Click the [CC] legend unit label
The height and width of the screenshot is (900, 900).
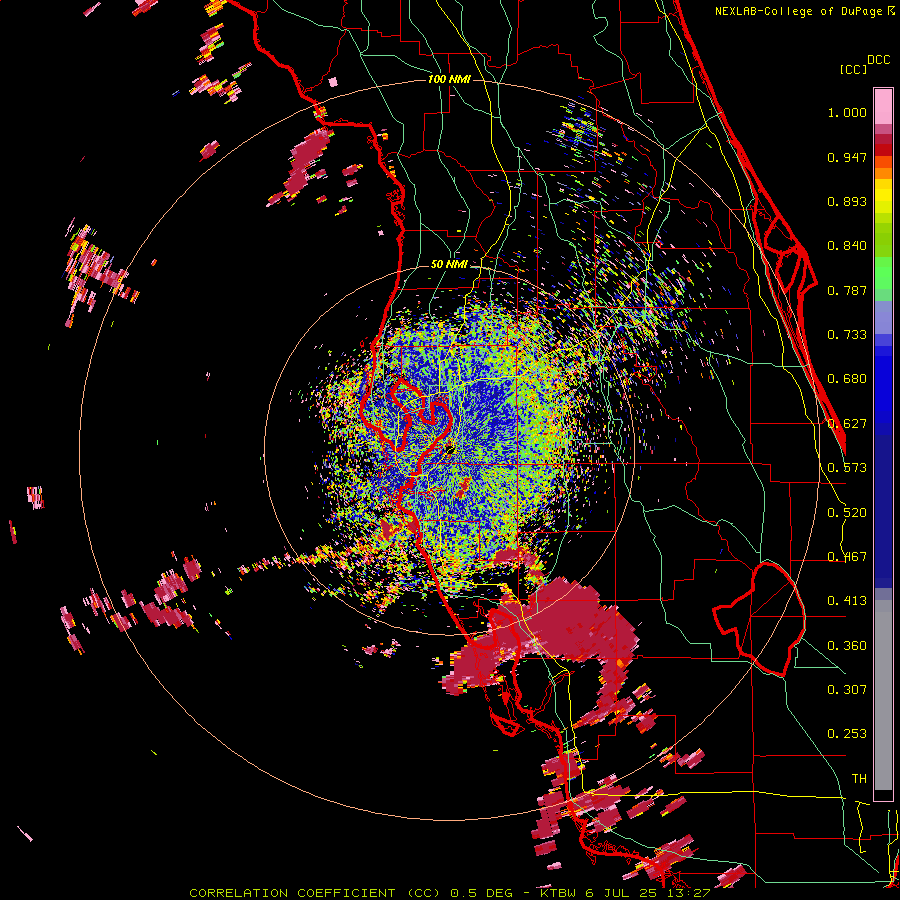coord(853,69)
